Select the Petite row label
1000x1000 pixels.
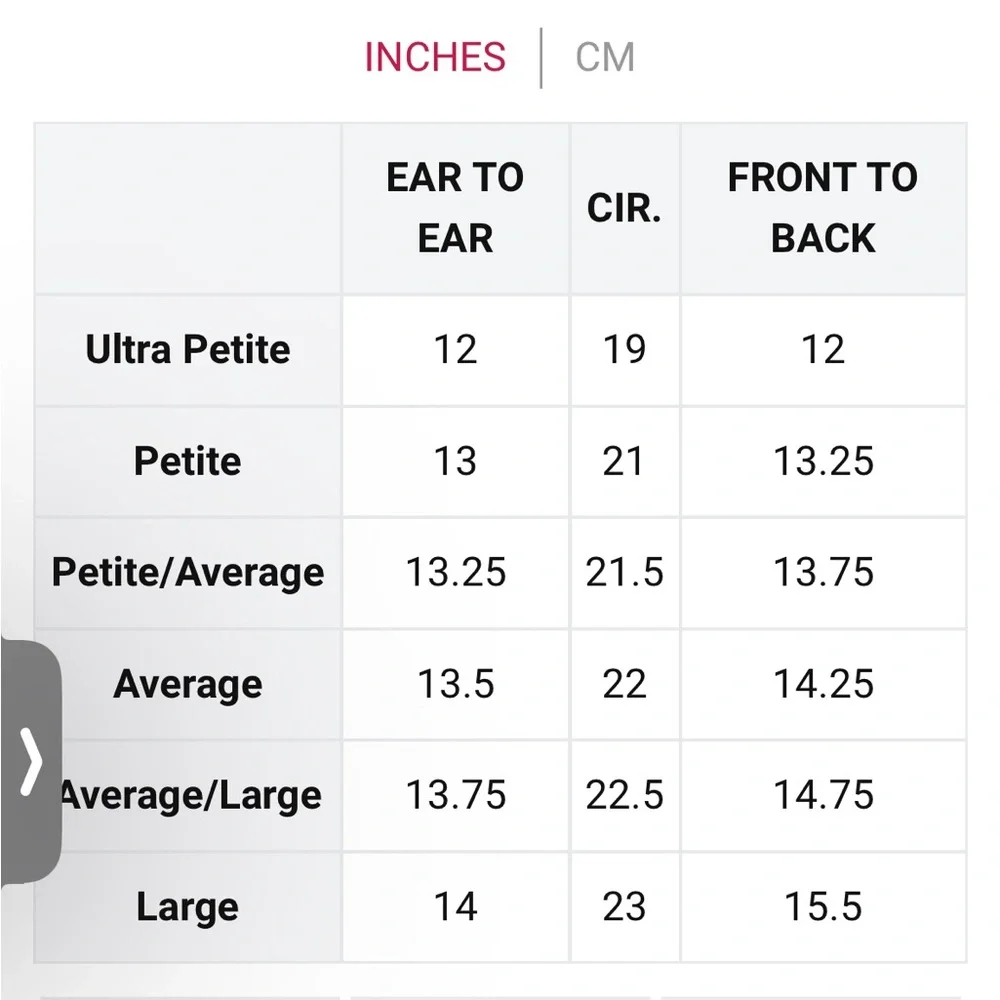pos(188,461)
